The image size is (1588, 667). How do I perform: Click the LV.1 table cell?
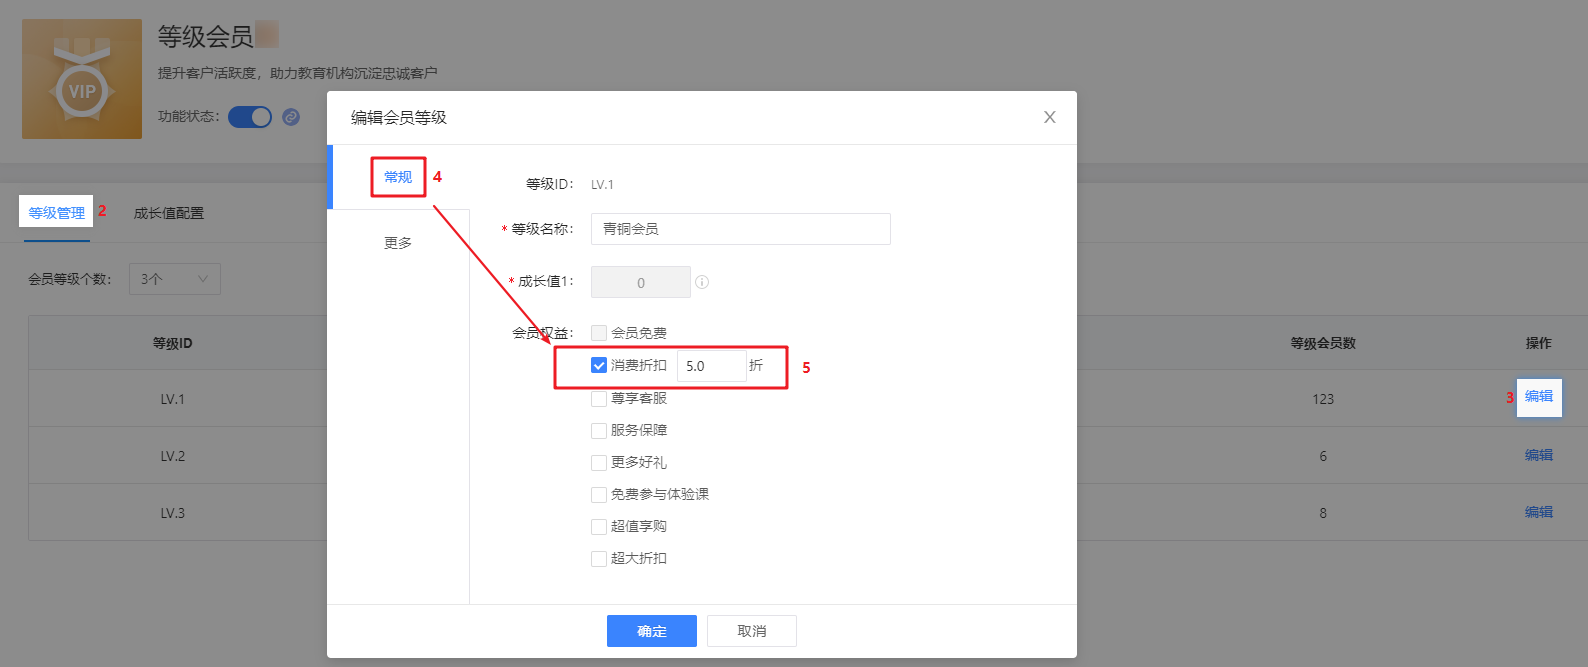(173, 399)
